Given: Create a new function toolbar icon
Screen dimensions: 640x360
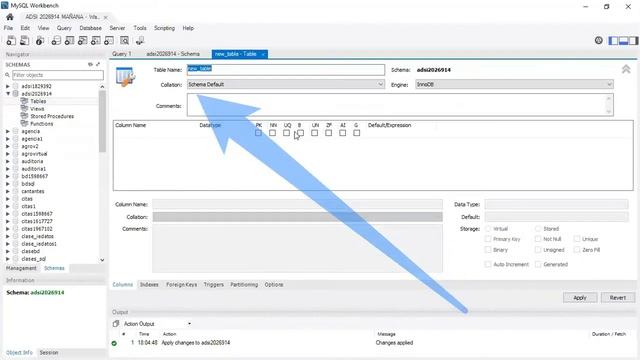Looking at the screenshot, I should (109, 40).
